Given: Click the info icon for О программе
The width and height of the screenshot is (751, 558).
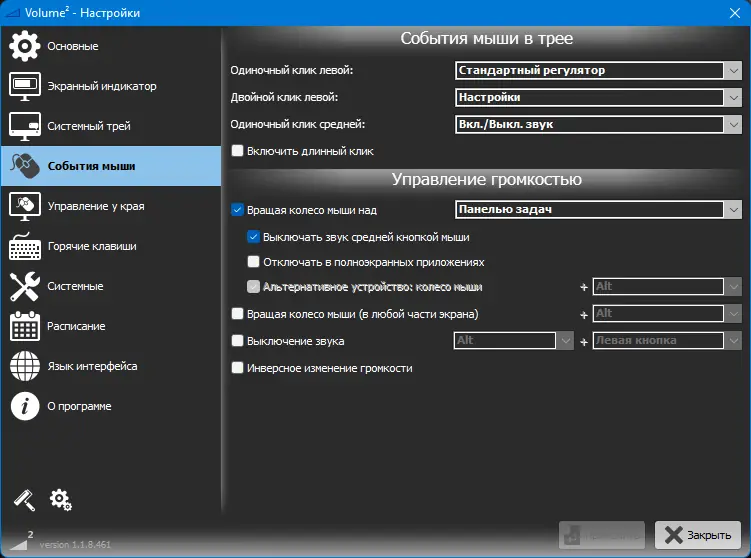Looking at the screenshot, I should [24, 406].
